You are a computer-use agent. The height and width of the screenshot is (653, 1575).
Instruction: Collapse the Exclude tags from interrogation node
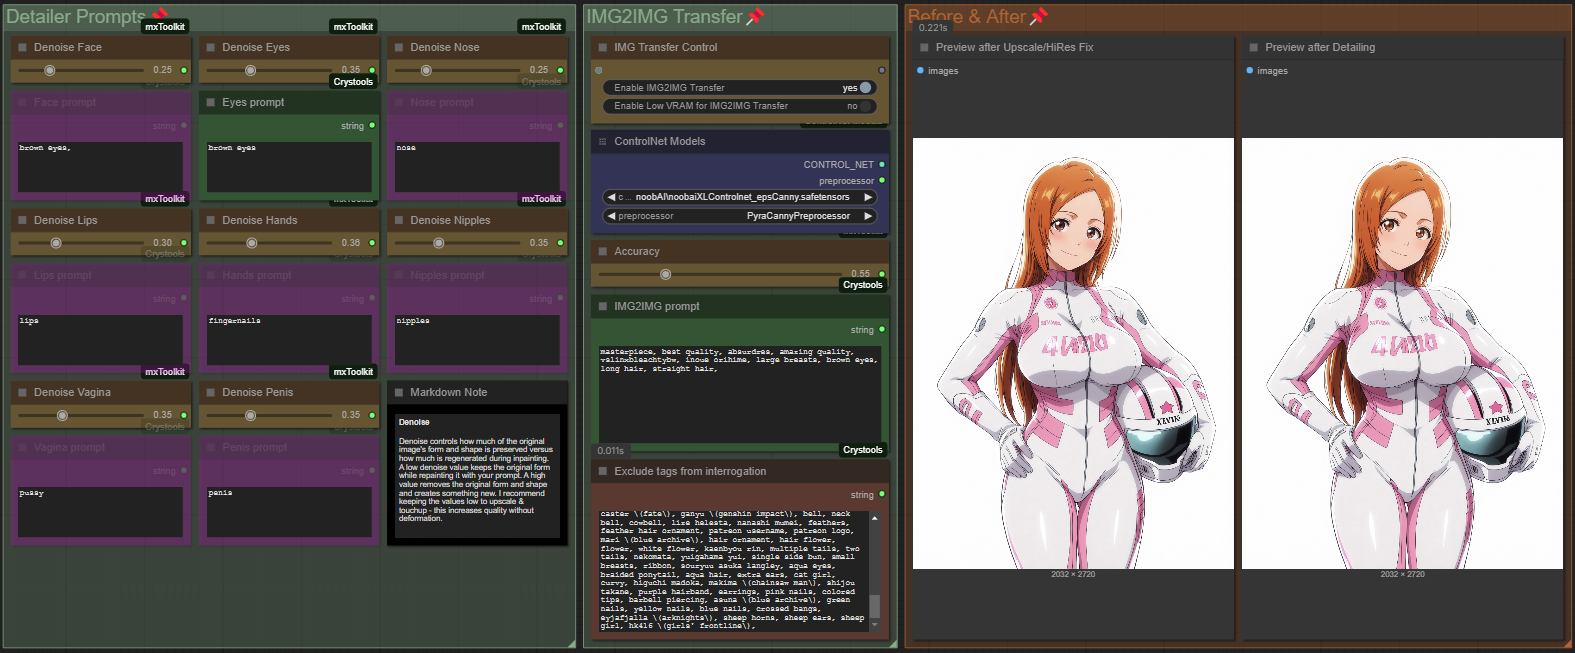pos(603,471)
